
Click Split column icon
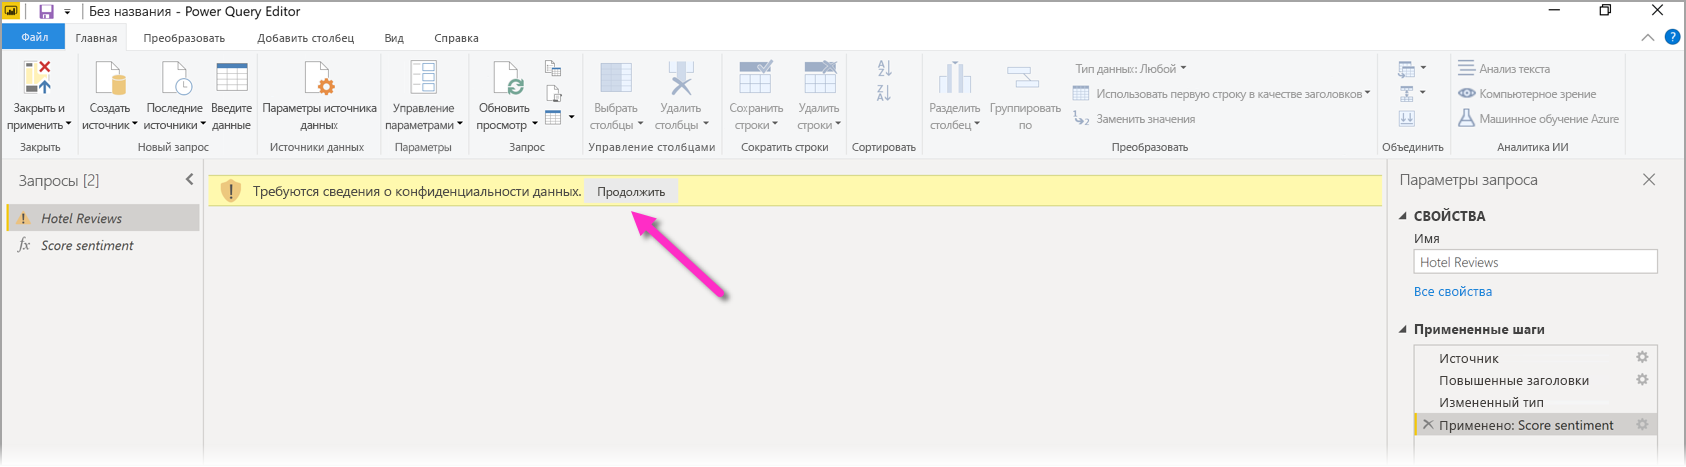point(955,77)
